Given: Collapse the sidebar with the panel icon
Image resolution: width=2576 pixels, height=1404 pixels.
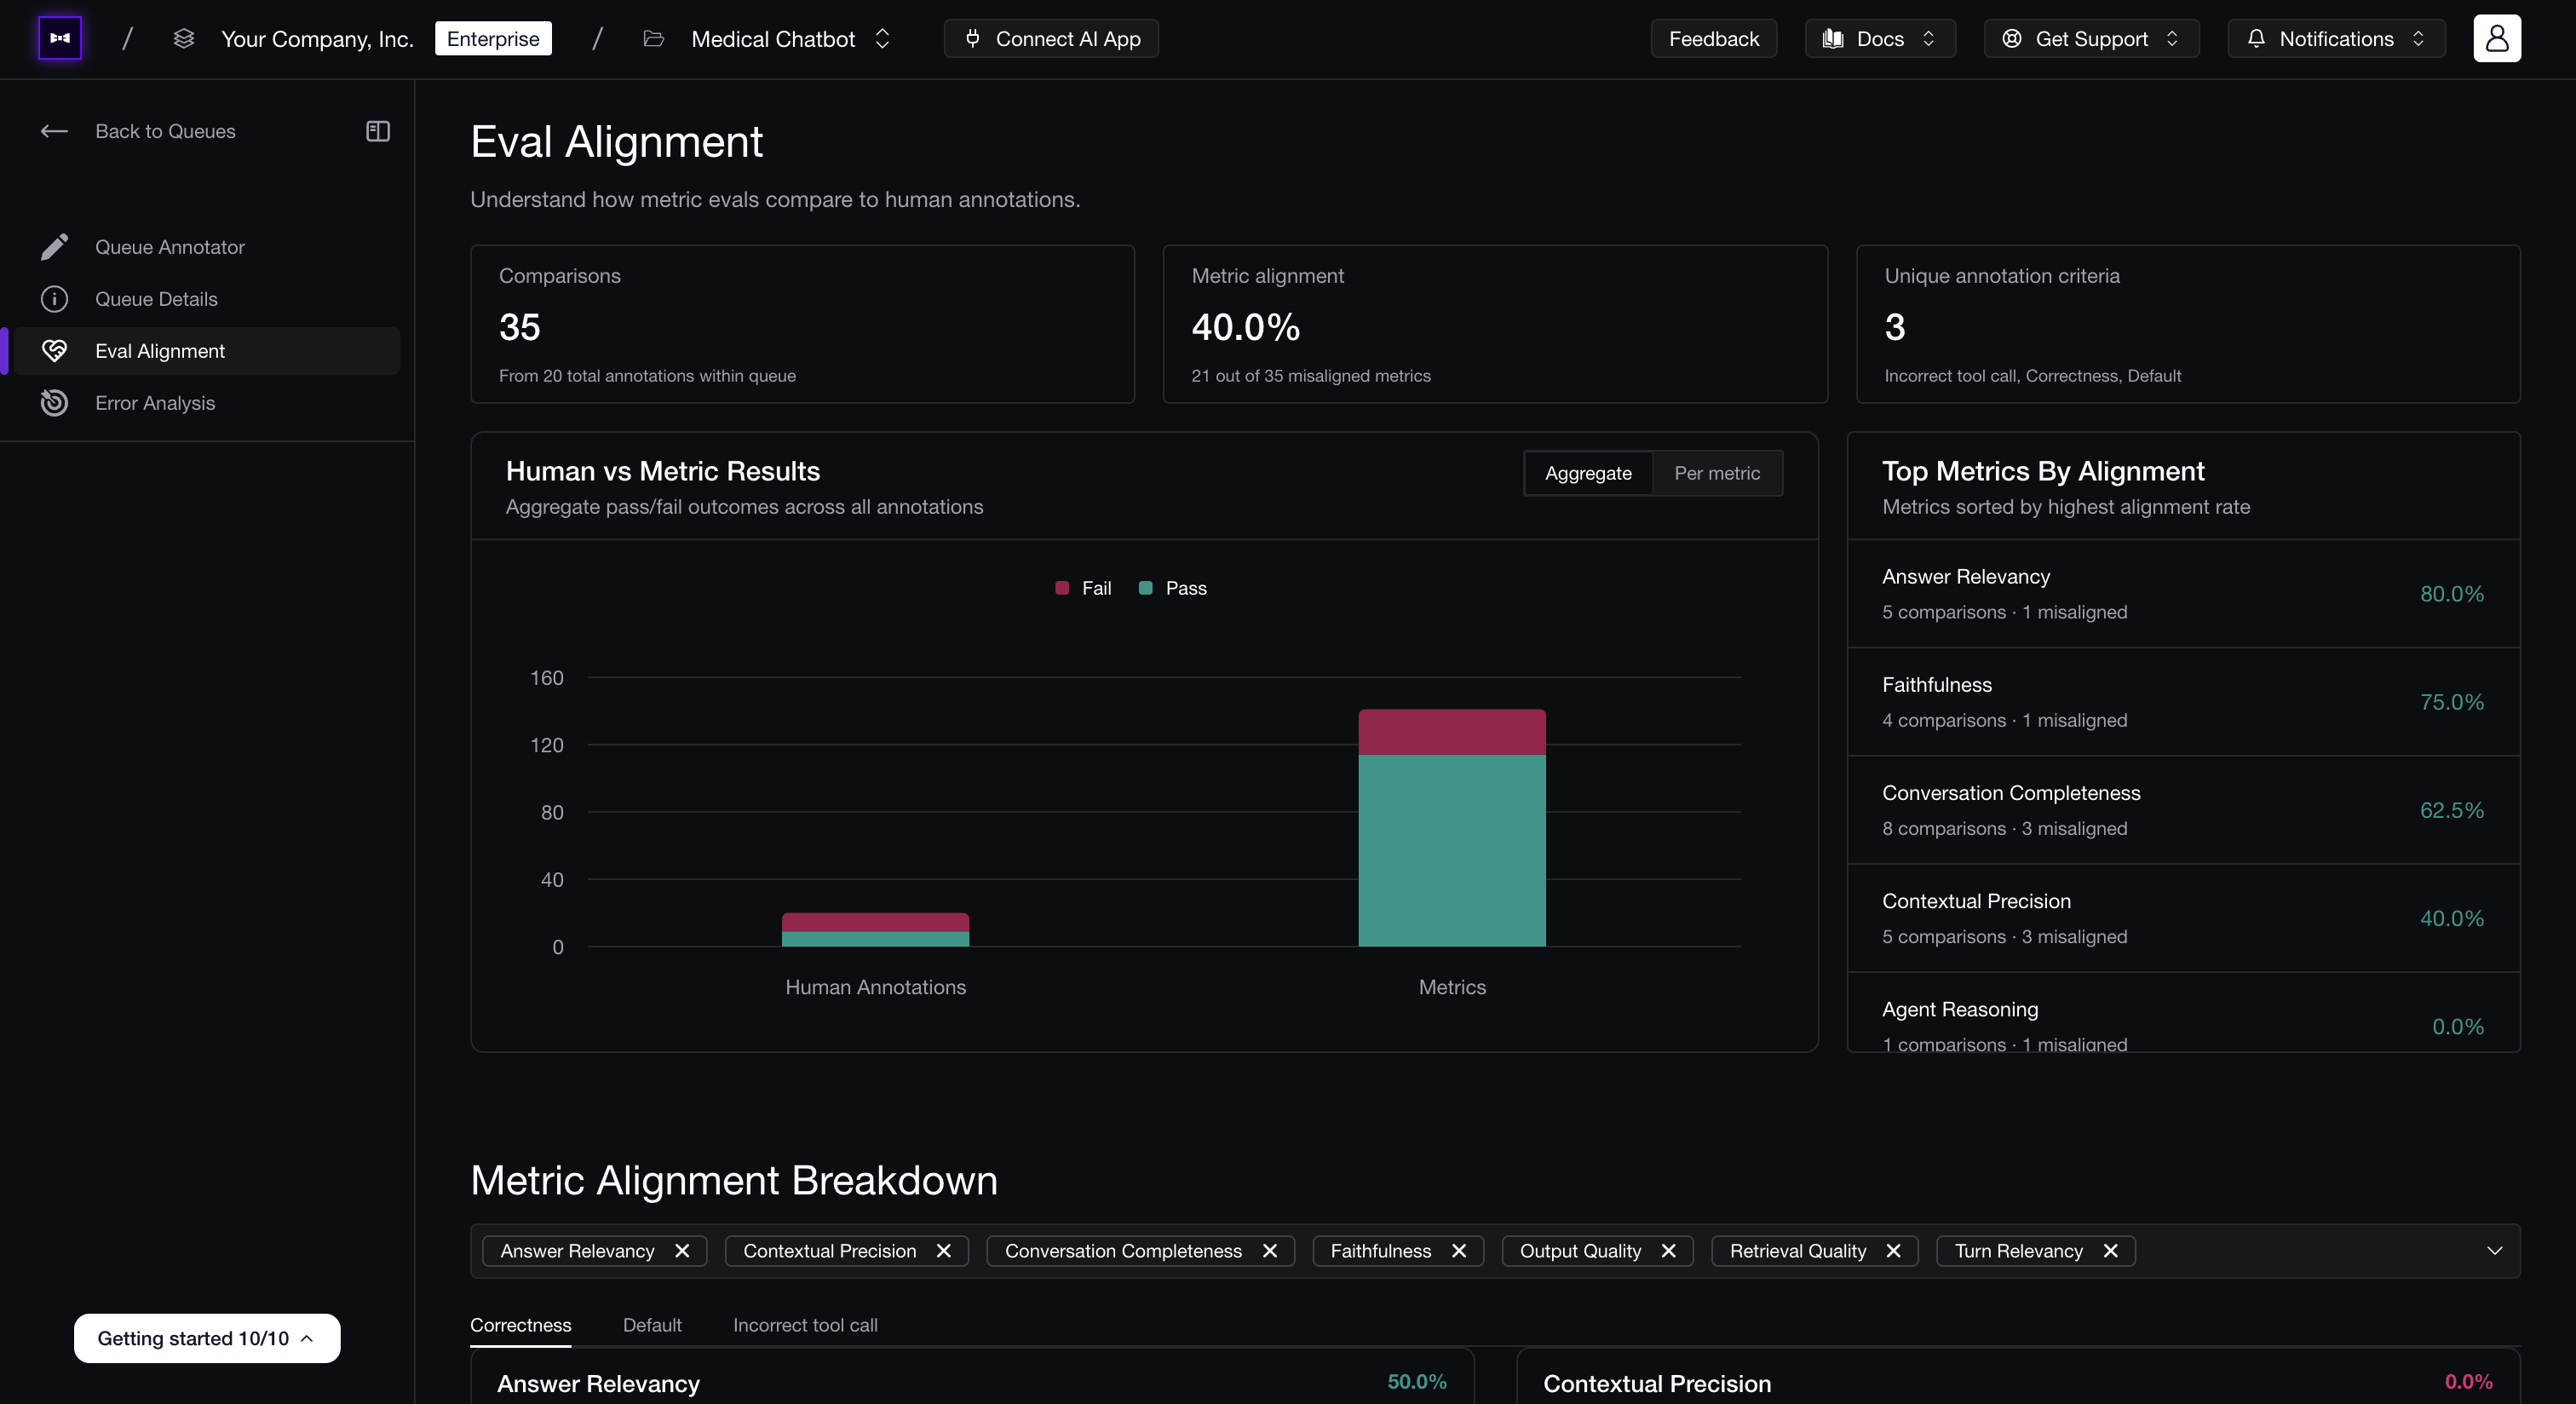Looking at the screenshot, I should point(378,131).
